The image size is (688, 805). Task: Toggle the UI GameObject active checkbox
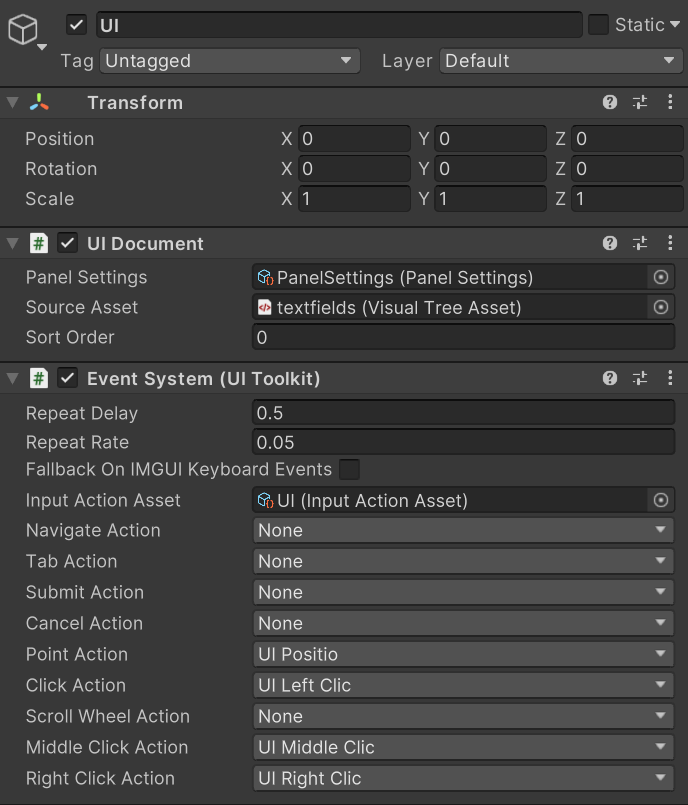point(76,25)
